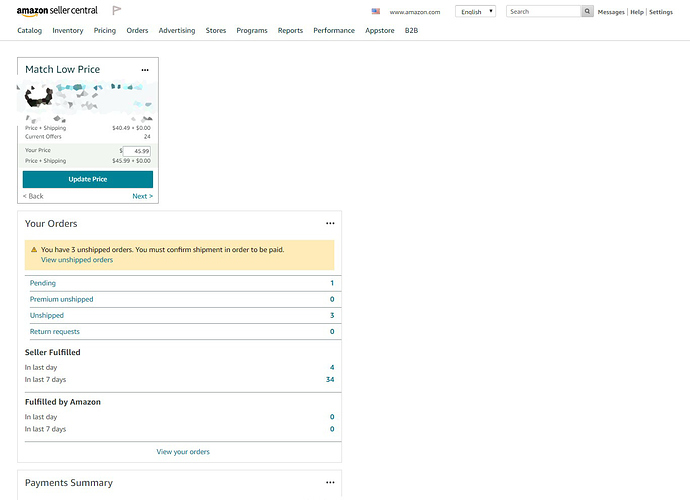Click Unshipped count 3

tap(332, 316)
